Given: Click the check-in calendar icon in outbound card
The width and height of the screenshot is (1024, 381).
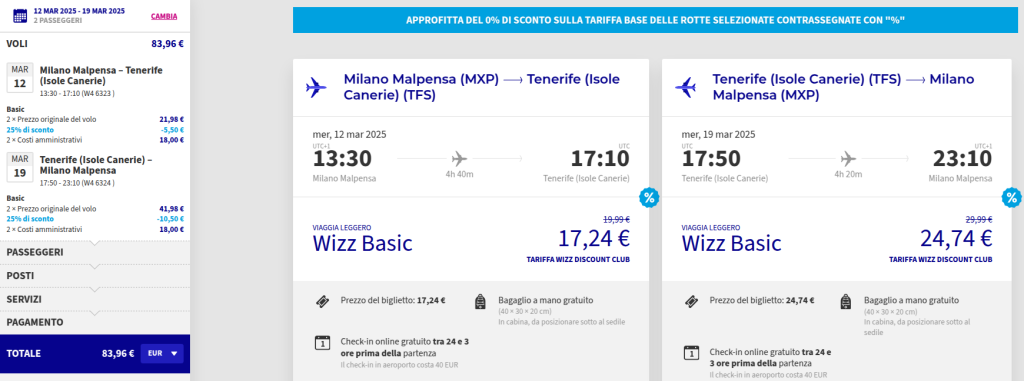Looking at the screenshot, I should pos(322,342).
